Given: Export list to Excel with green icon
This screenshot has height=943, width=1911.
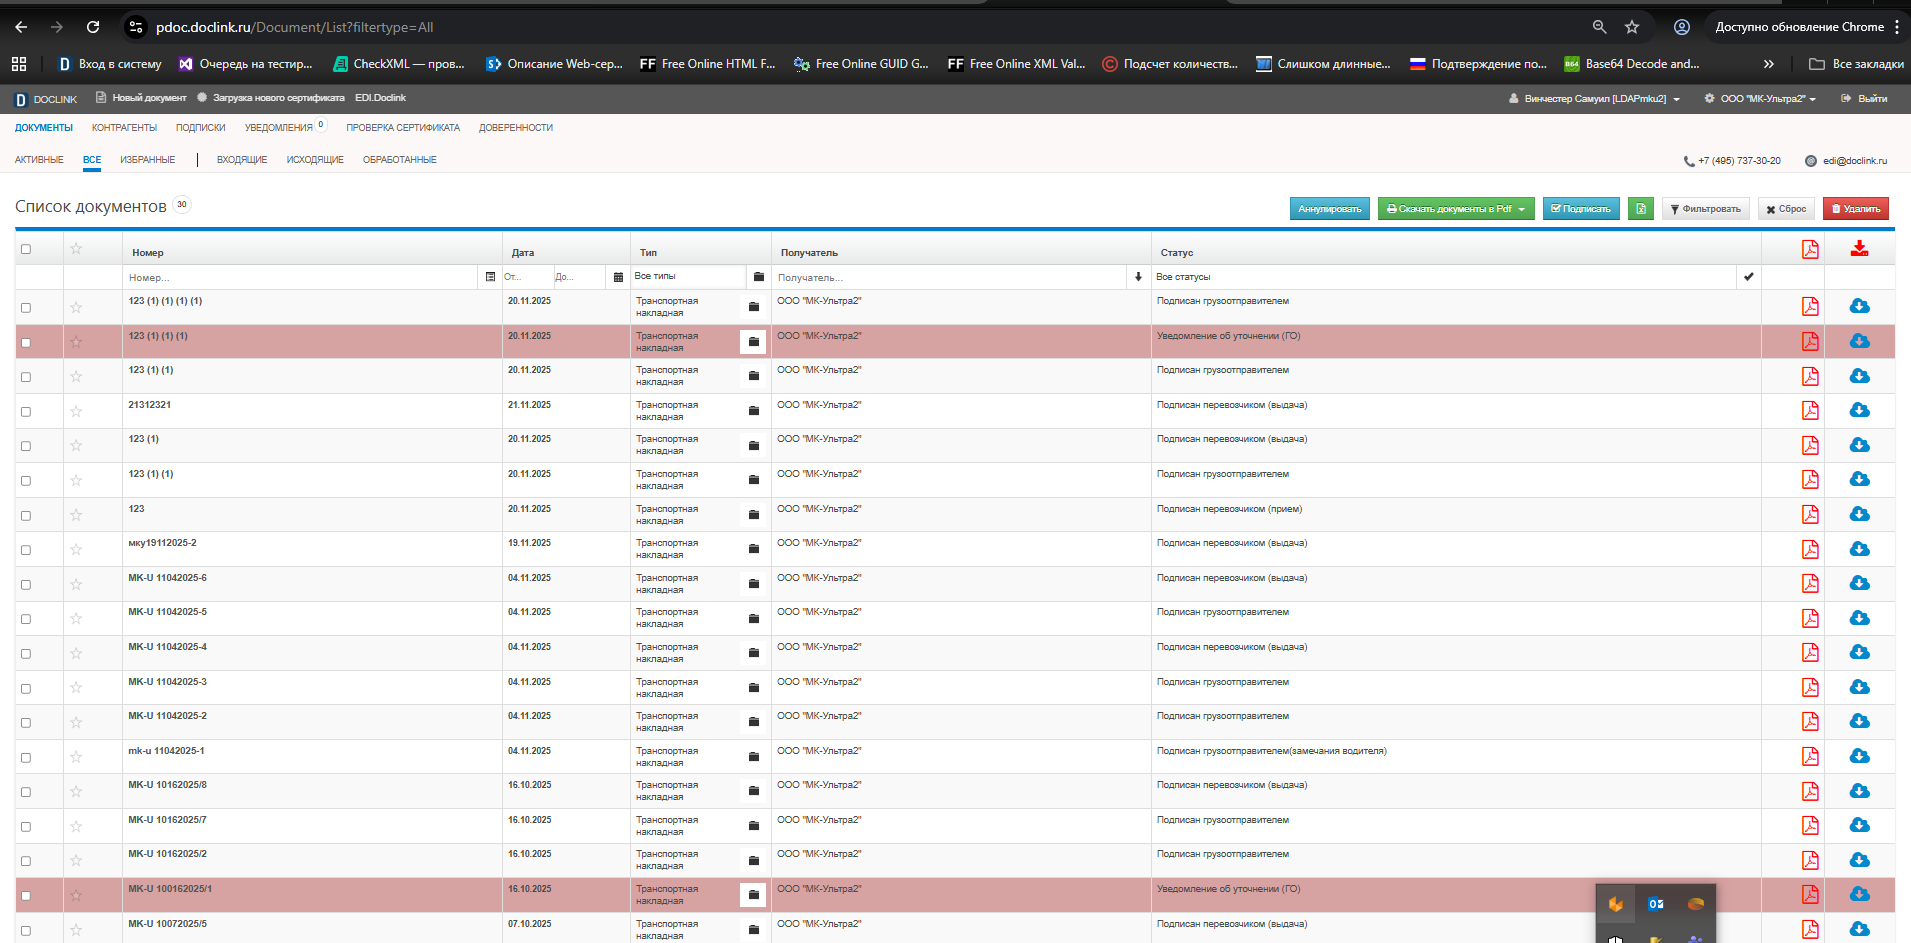Looking at the screenshot, I should coord(1640,209).
